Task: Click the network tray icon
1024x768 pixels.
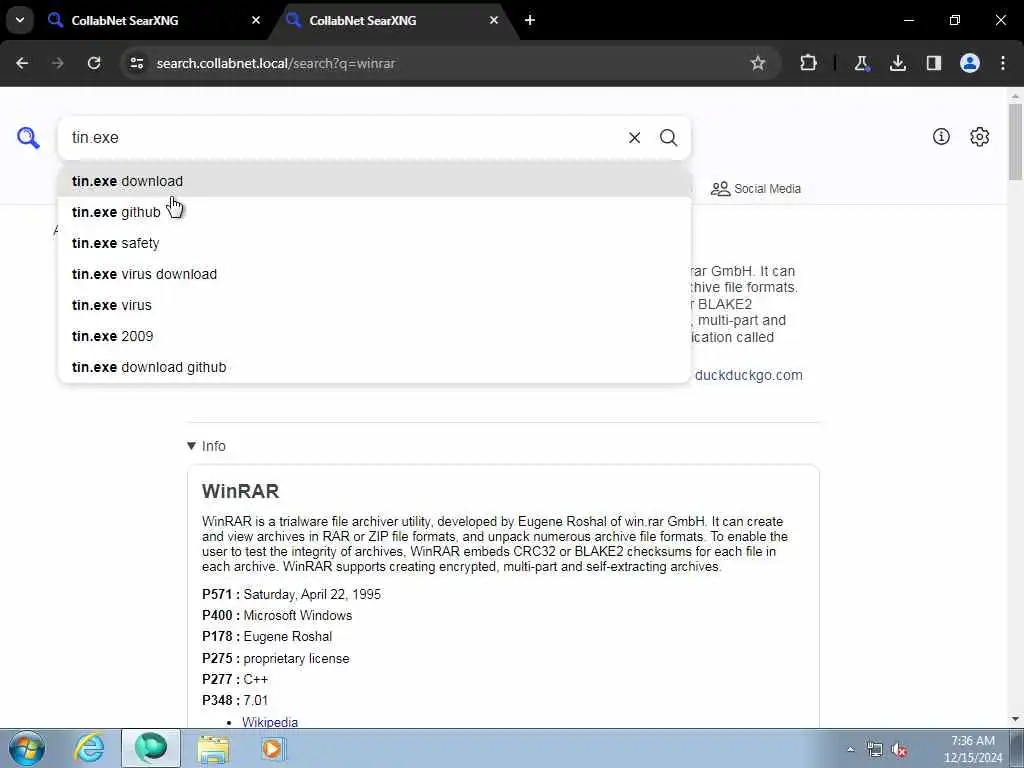Action: [x=874, y=750]
